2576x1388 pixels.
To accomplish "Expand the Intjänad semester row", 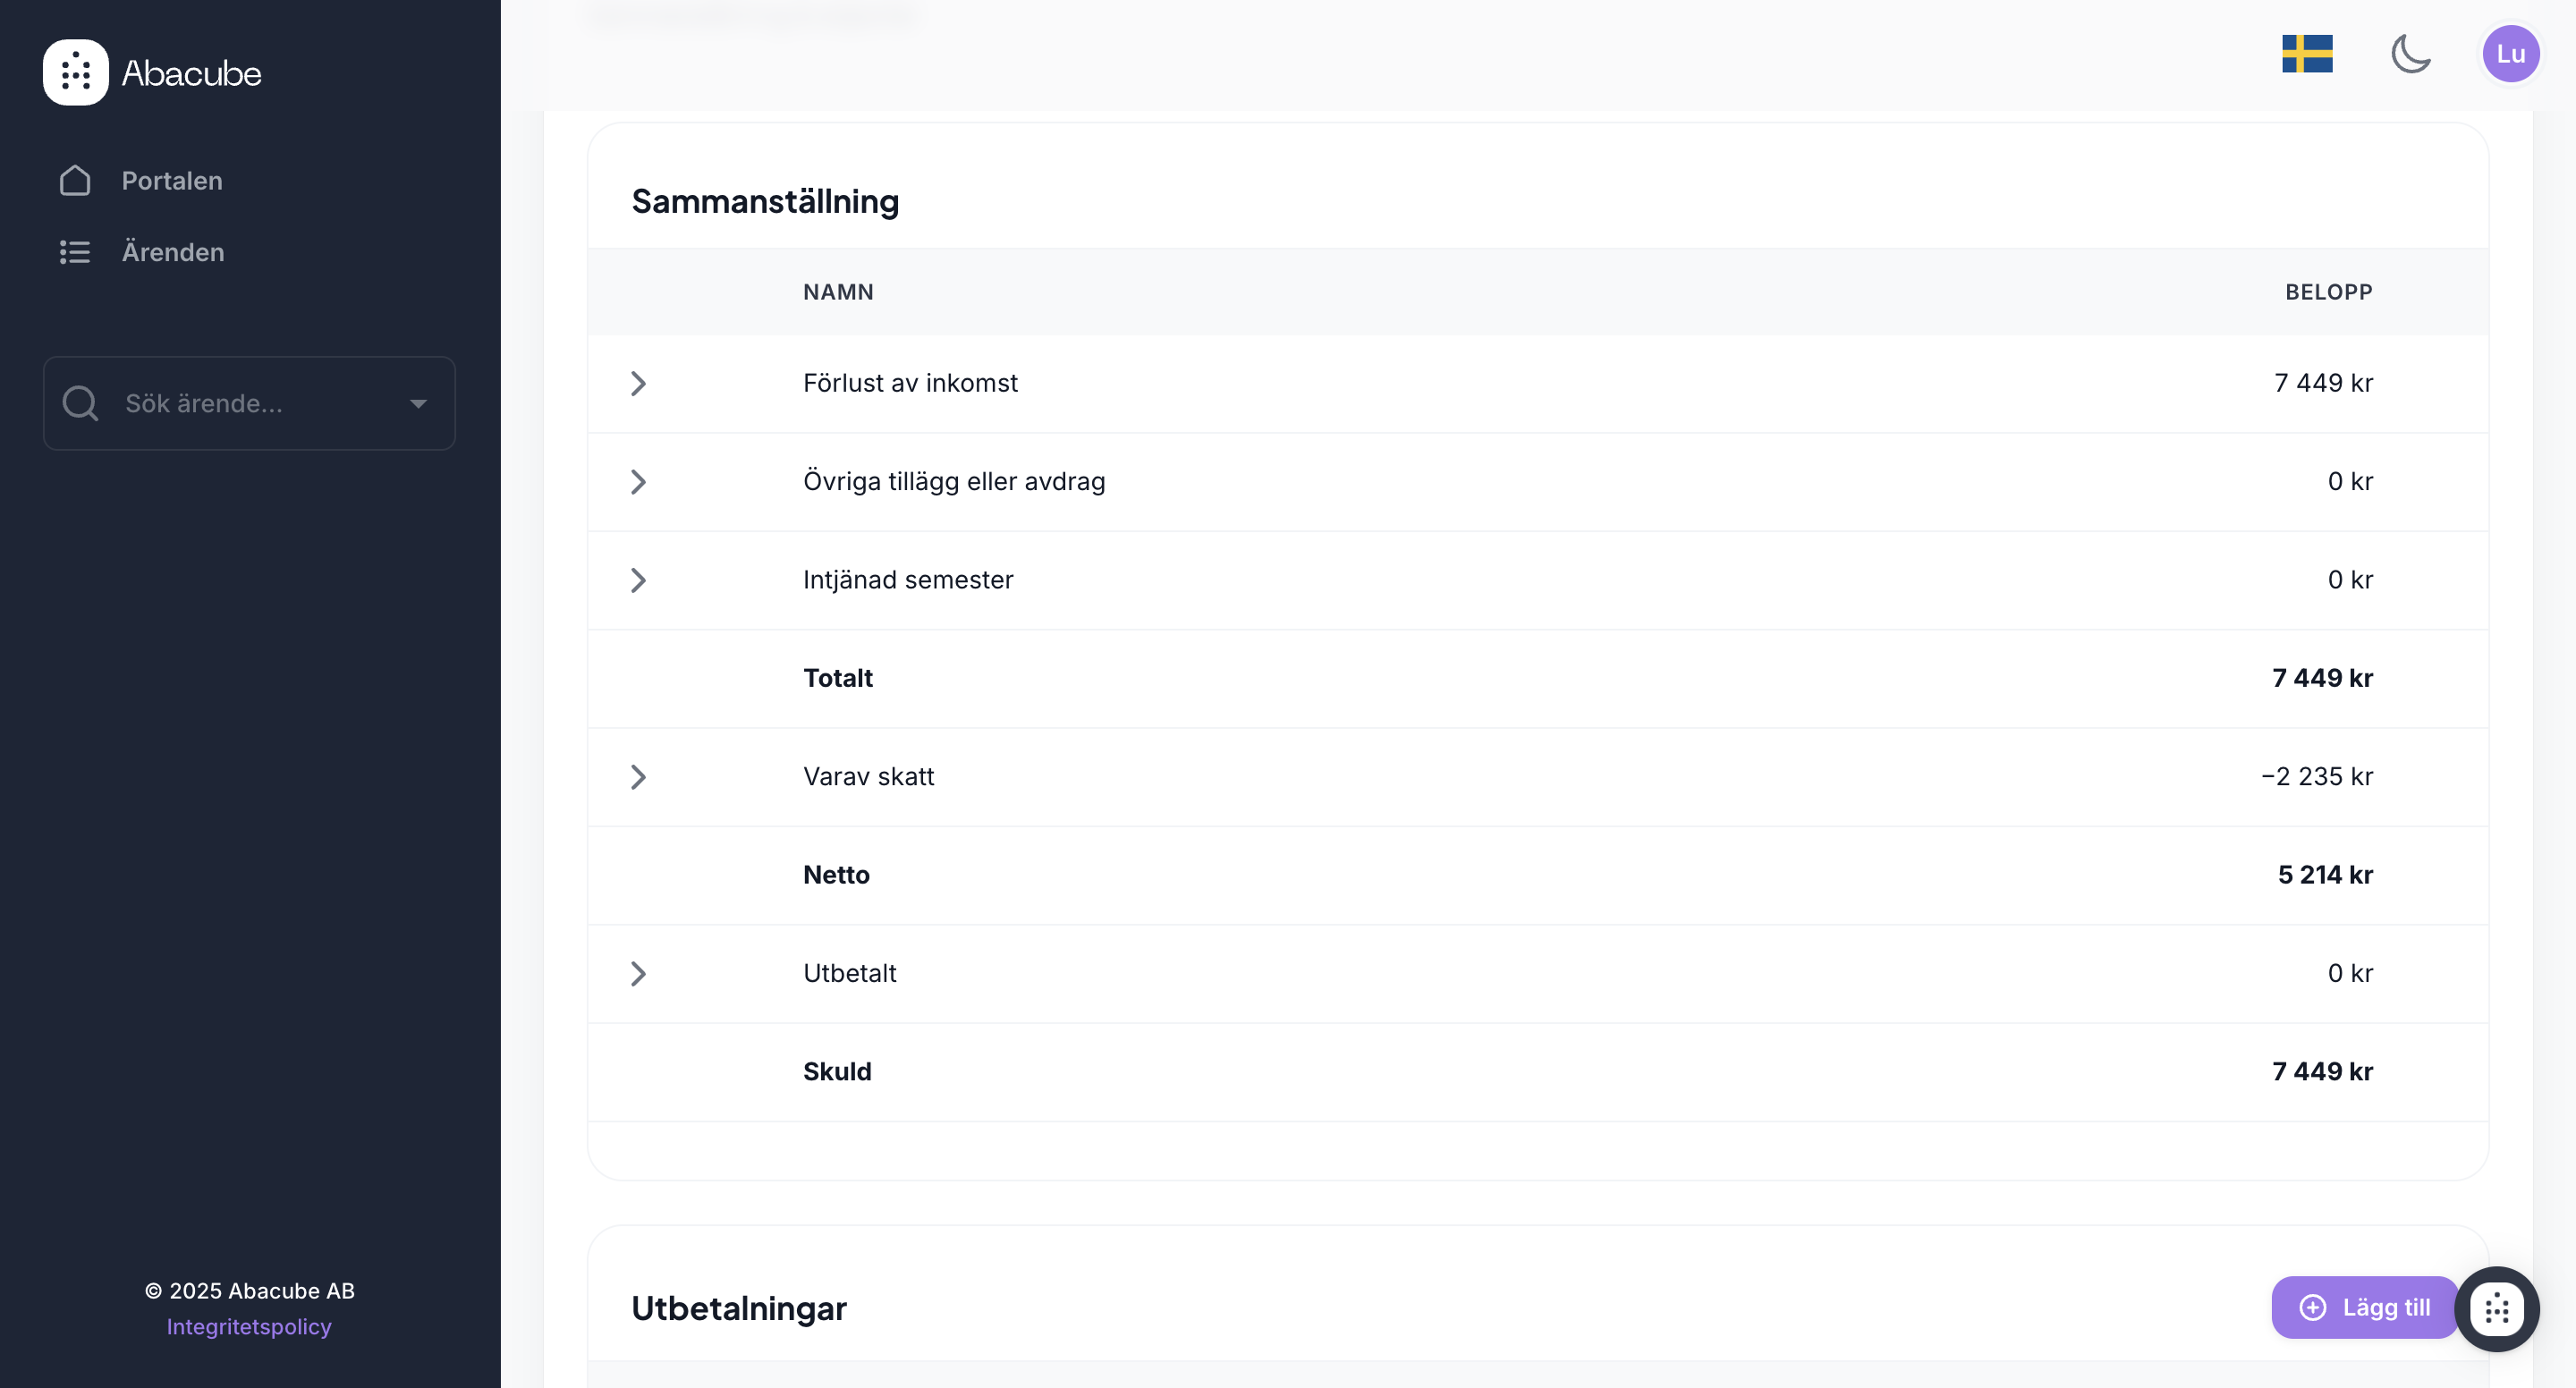I will tap(638, 580).
